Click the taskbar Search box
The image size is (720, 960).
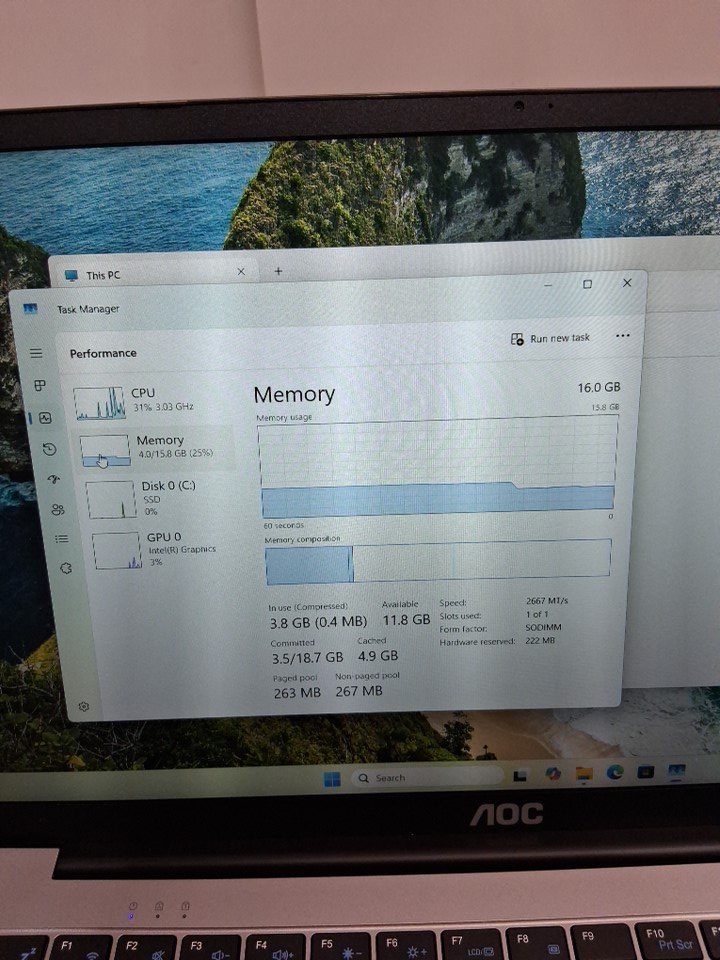pyautogui.click(x=422, y=777)
